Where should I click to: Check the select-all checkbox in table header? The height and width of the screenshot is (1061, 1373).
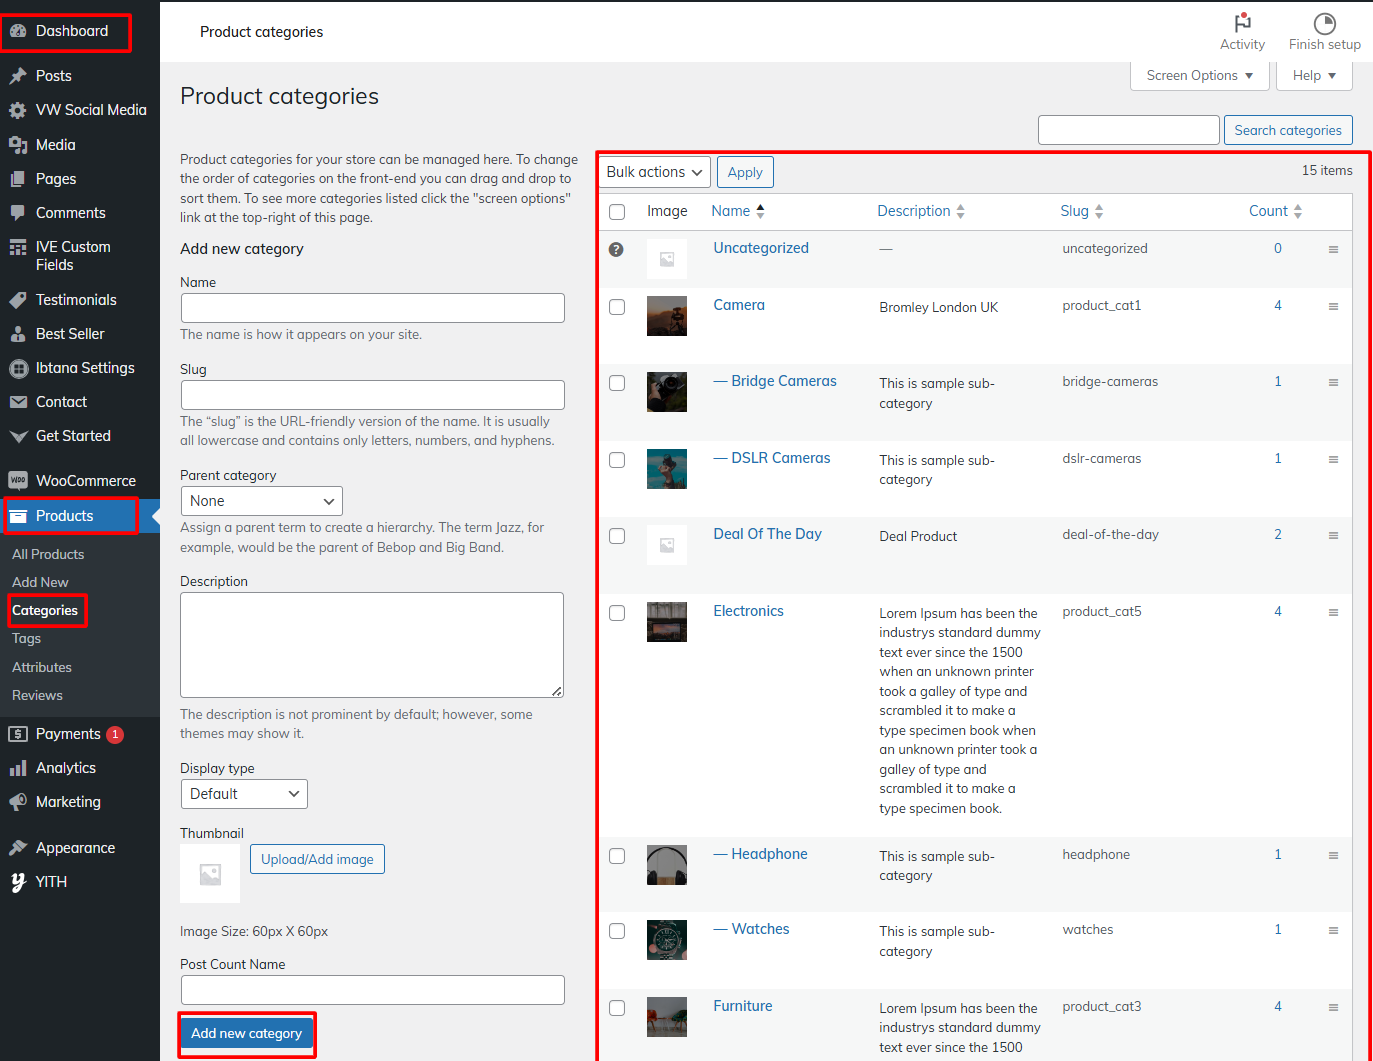coord(617,212)
